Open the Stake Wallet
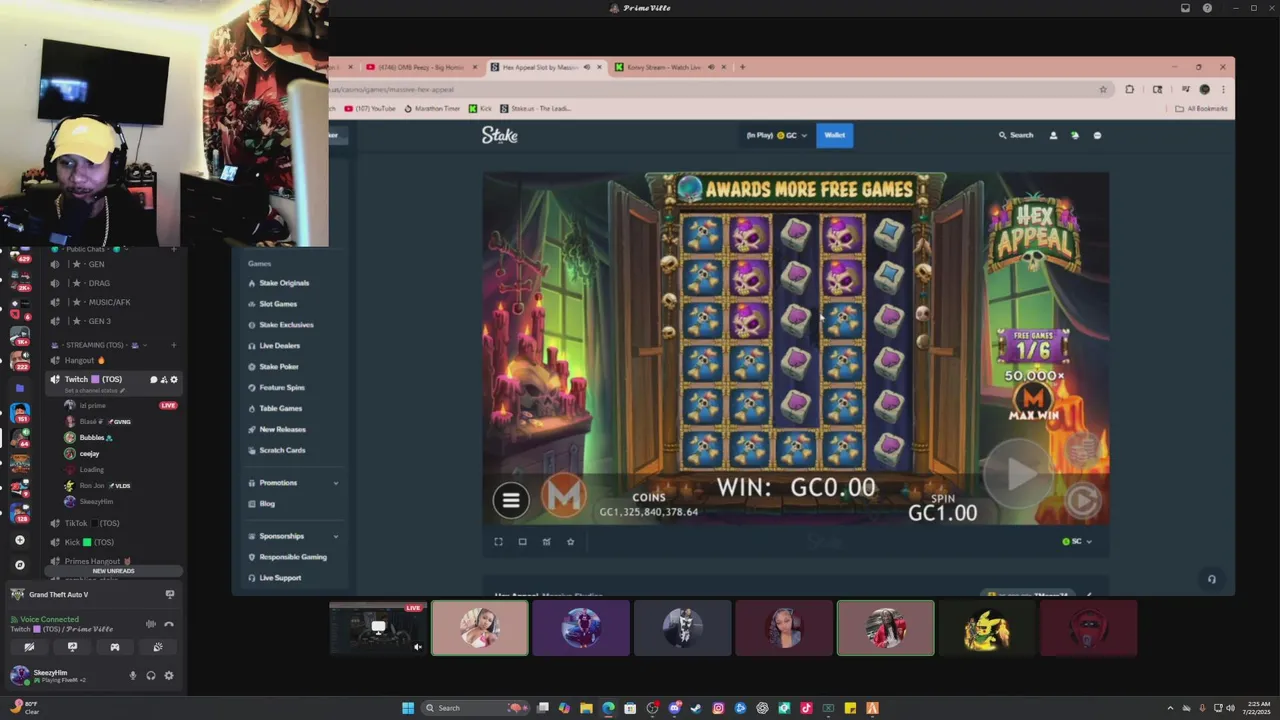The image size is (1280, 720). click(835, 135)
